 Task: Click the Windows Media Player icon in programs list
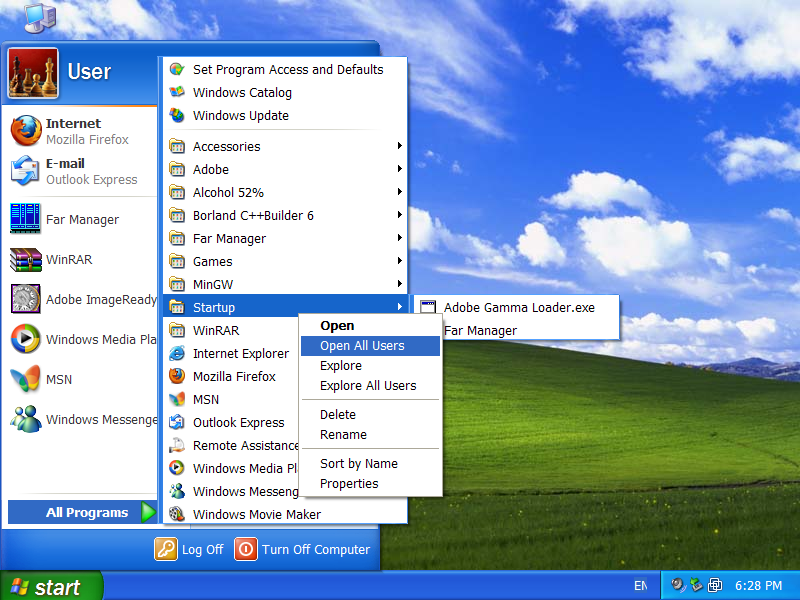pos(177,468)
